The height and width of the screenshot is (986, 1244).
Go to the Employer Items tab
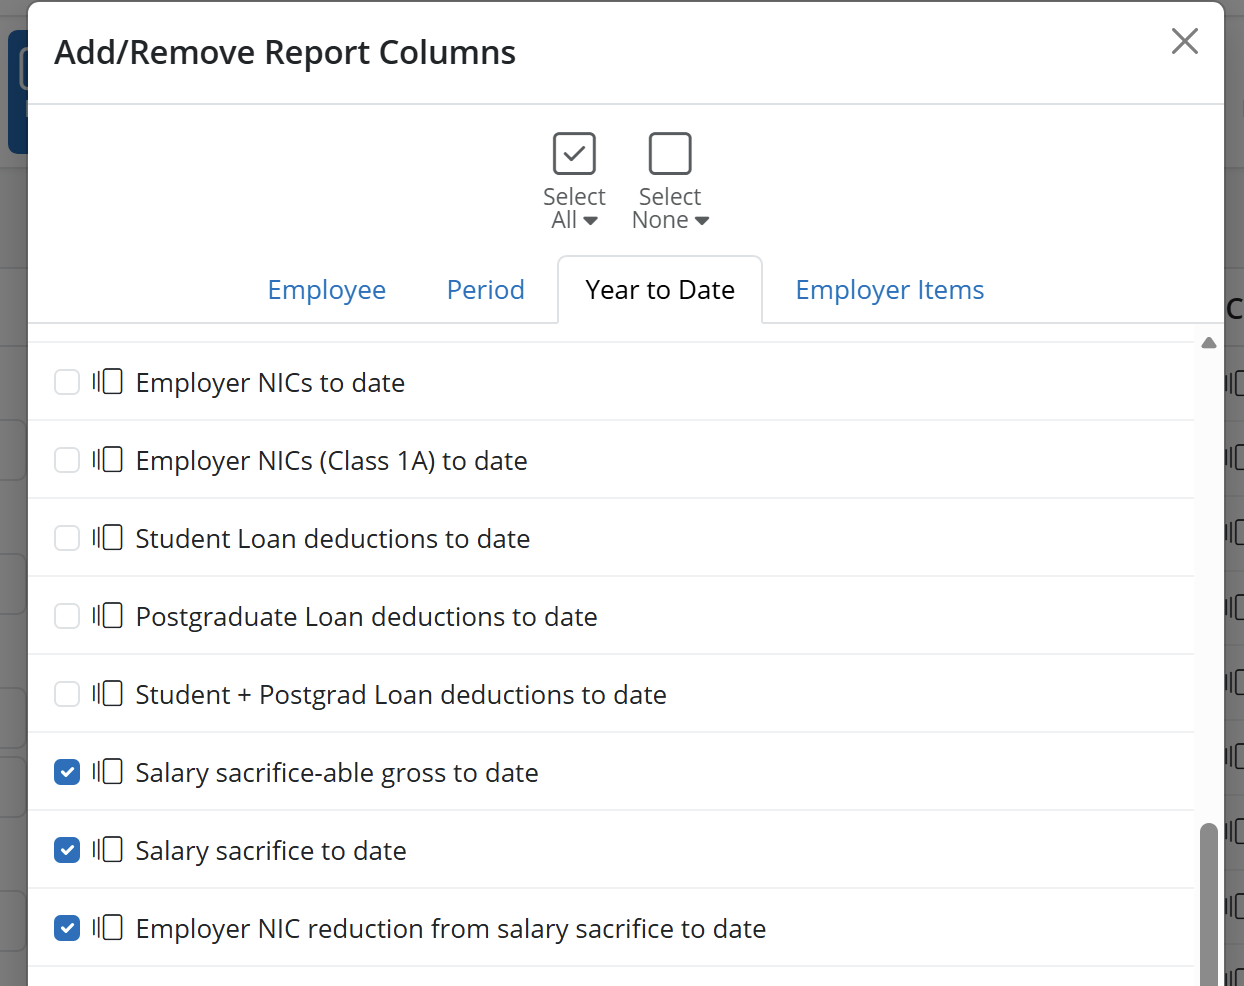[890, 290]
